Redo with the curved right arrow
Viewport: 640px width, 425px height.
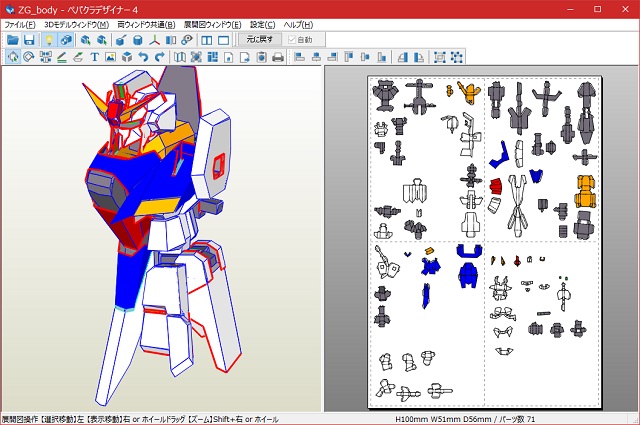pyautogui.click(x=160, y=57)
